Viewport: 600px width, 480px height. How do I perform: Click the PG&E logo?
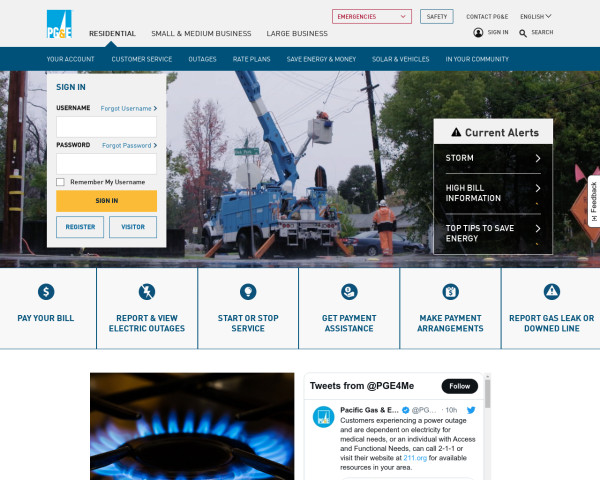pyautogui.click(x=59, y=24)
